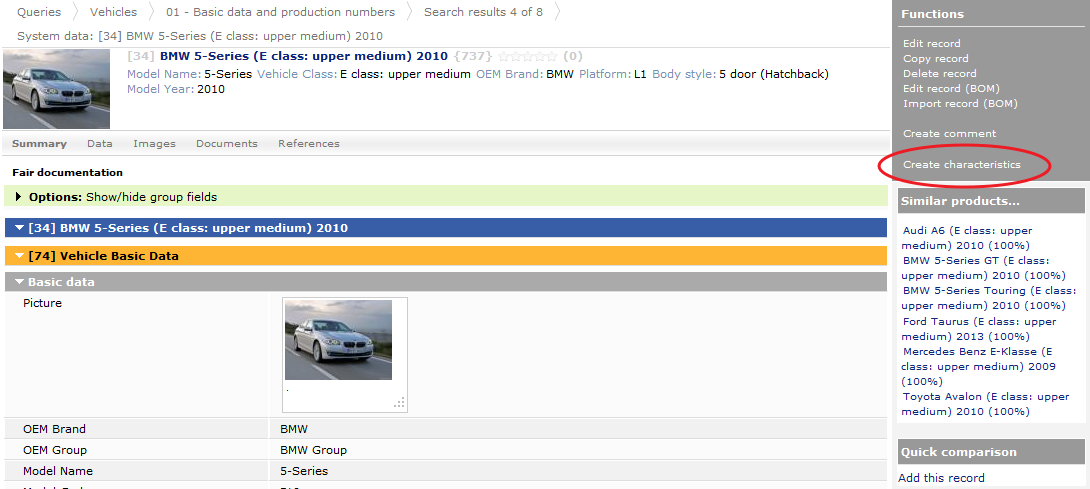Open the Queries breadcrumb
1090x489 pixels.
pyautogui.click(x=39, y=12)
